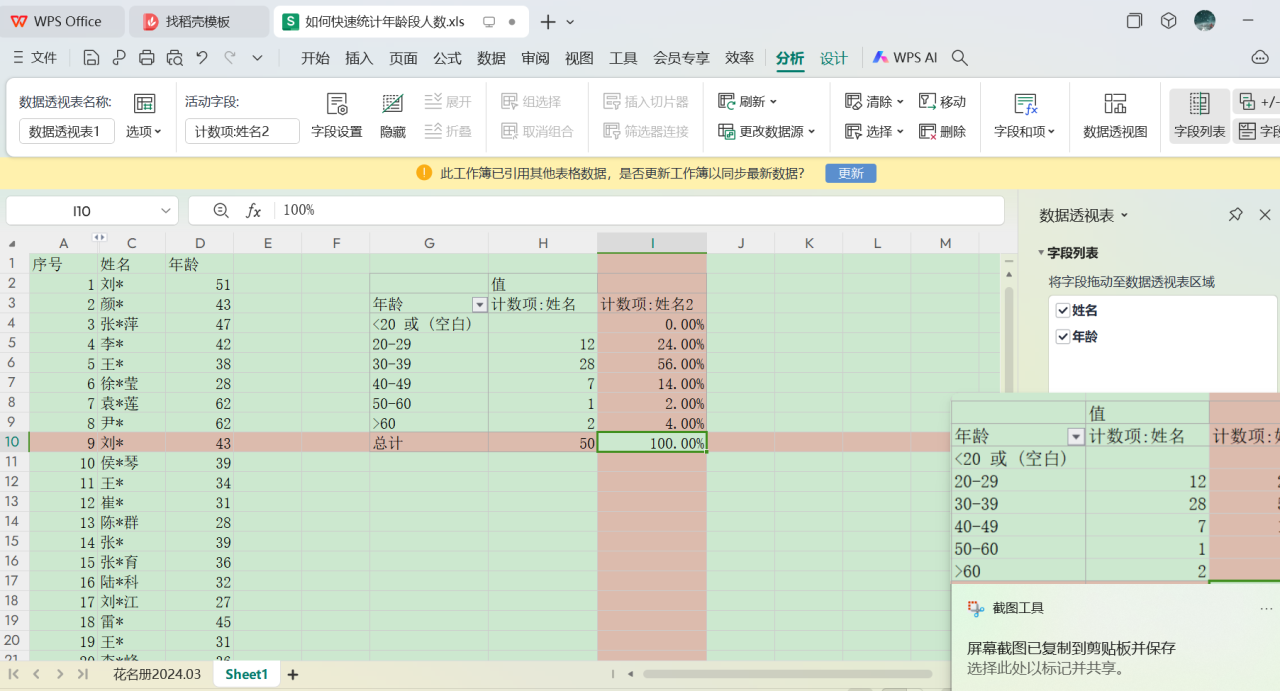Open the 选择 dropdown in ribbon
The image size is (1280, 691).
tap(875, 131)
